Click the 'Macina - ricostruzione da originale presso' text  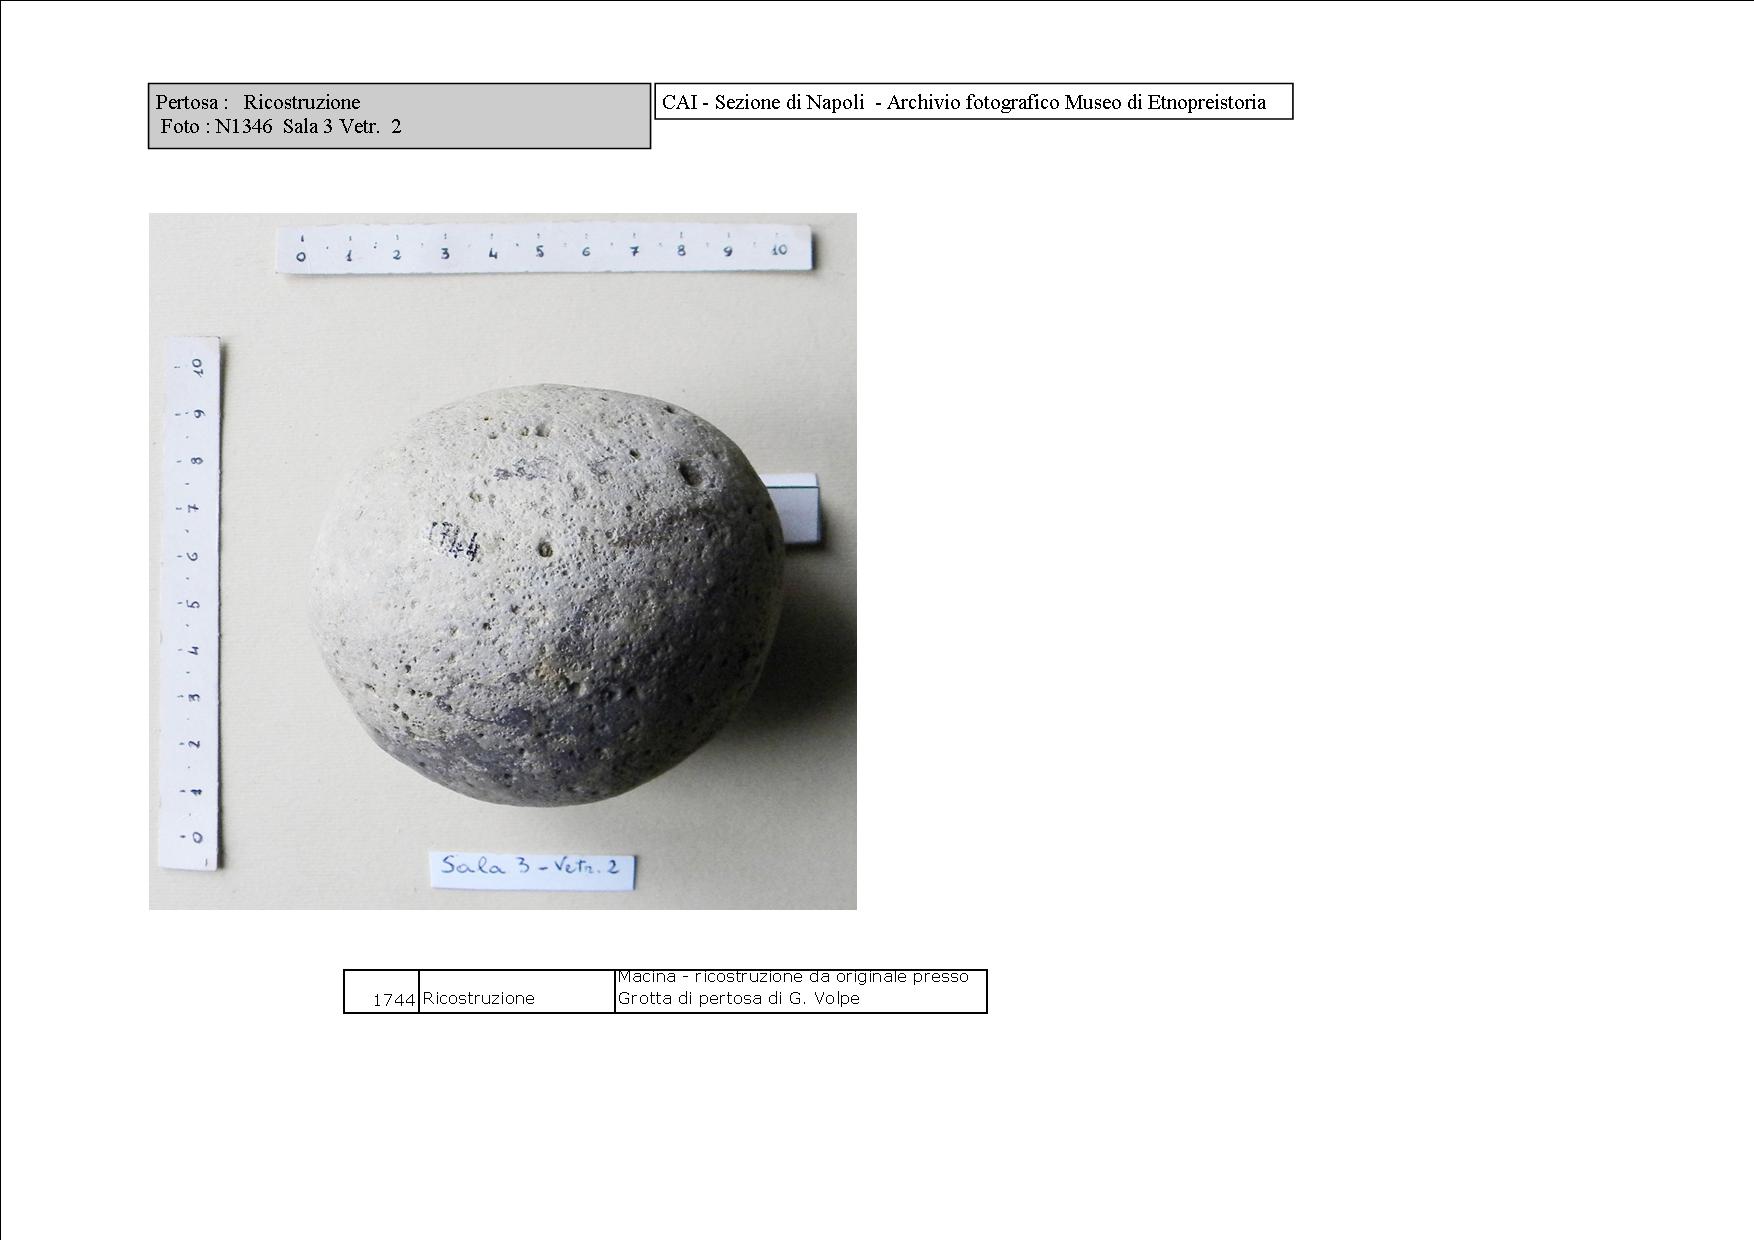(x=793, y=977)
